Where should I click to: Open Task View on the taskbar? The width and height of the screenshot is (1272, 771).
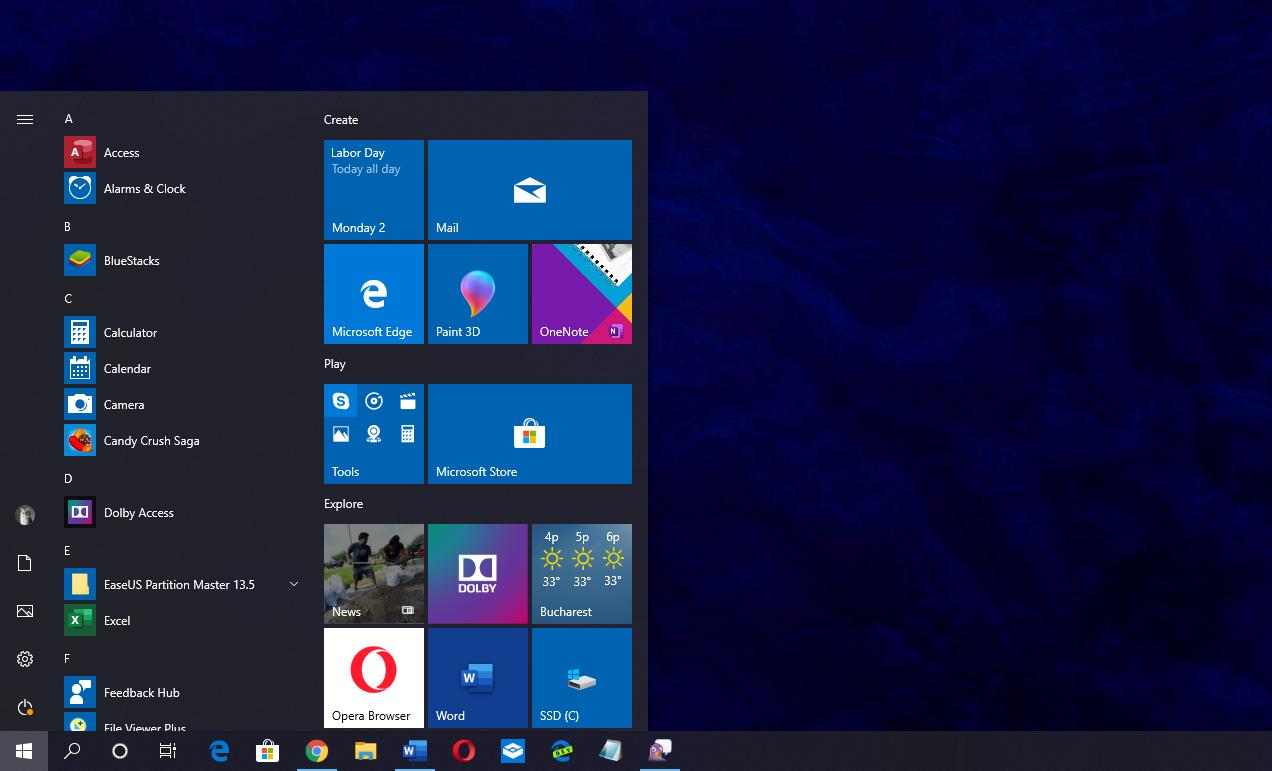click(168, 751)
